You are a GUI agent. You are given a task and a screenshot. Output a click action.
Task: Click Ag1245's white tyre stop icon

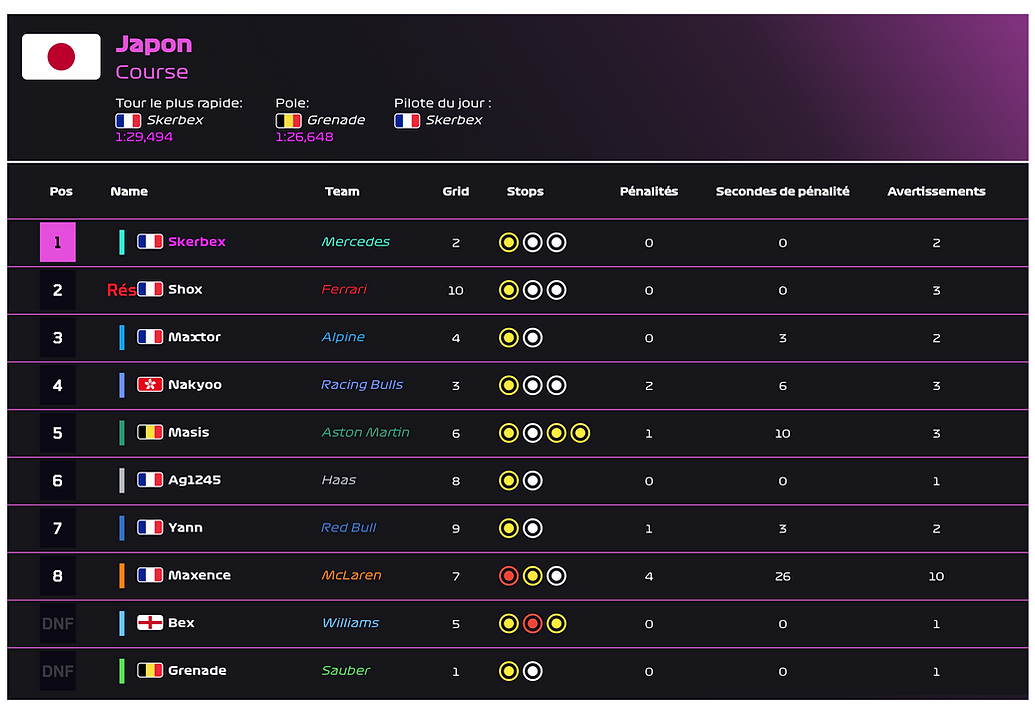(533, 481)
